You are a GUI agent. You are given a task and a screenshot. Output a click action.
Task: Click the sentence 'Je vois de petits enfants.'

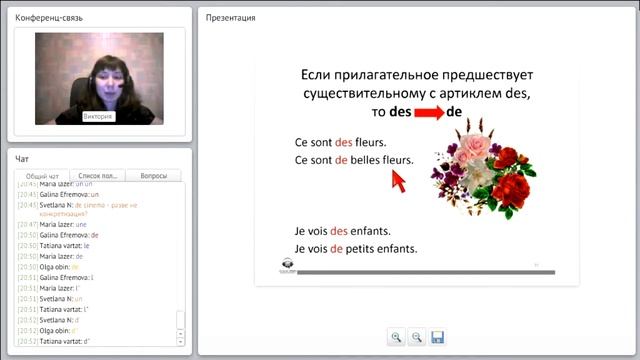coord(356,249)
